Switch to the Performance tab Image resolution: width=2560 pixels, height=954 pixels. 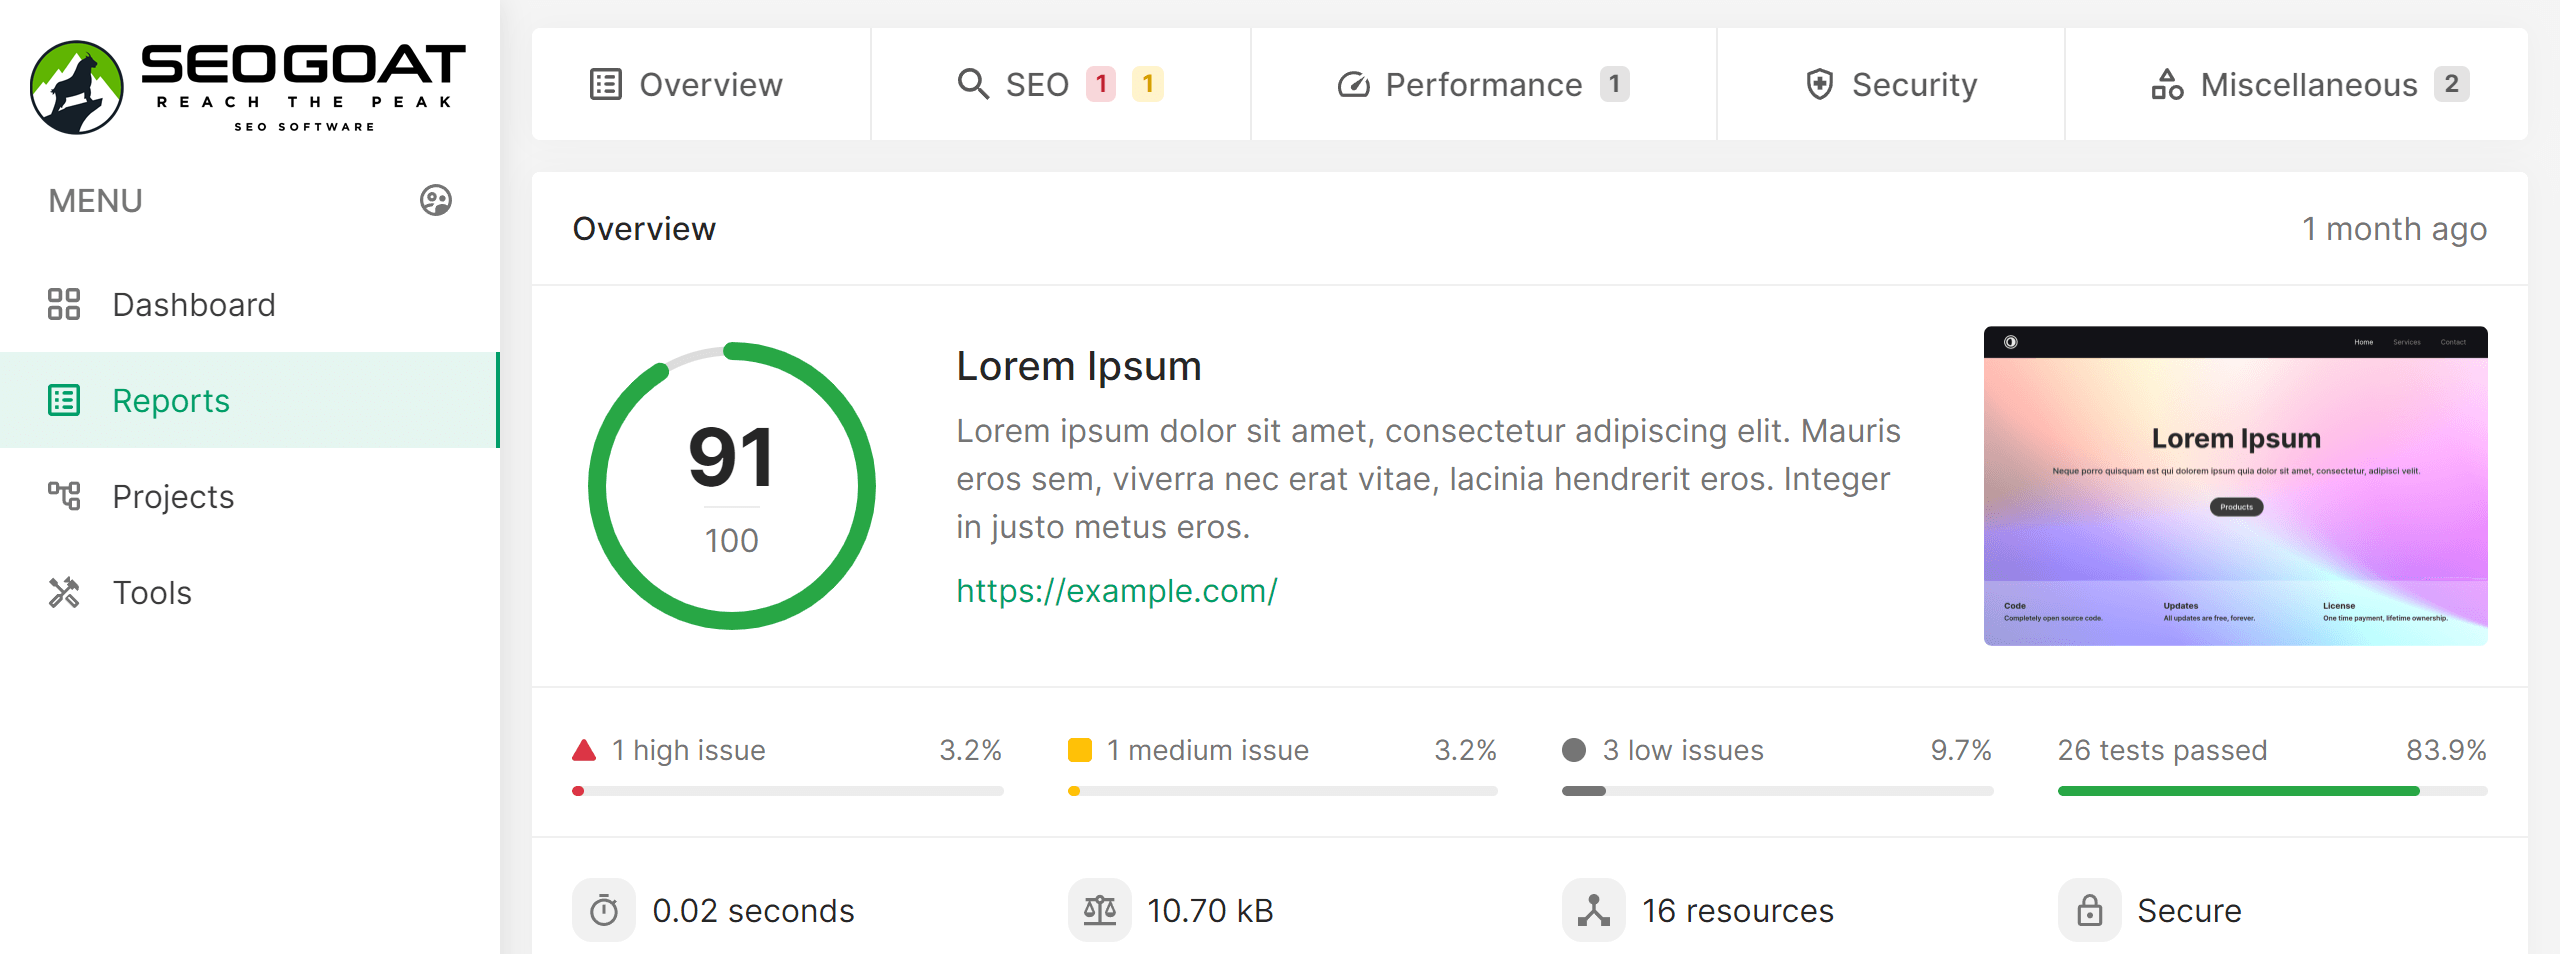tap(1483, 85)
